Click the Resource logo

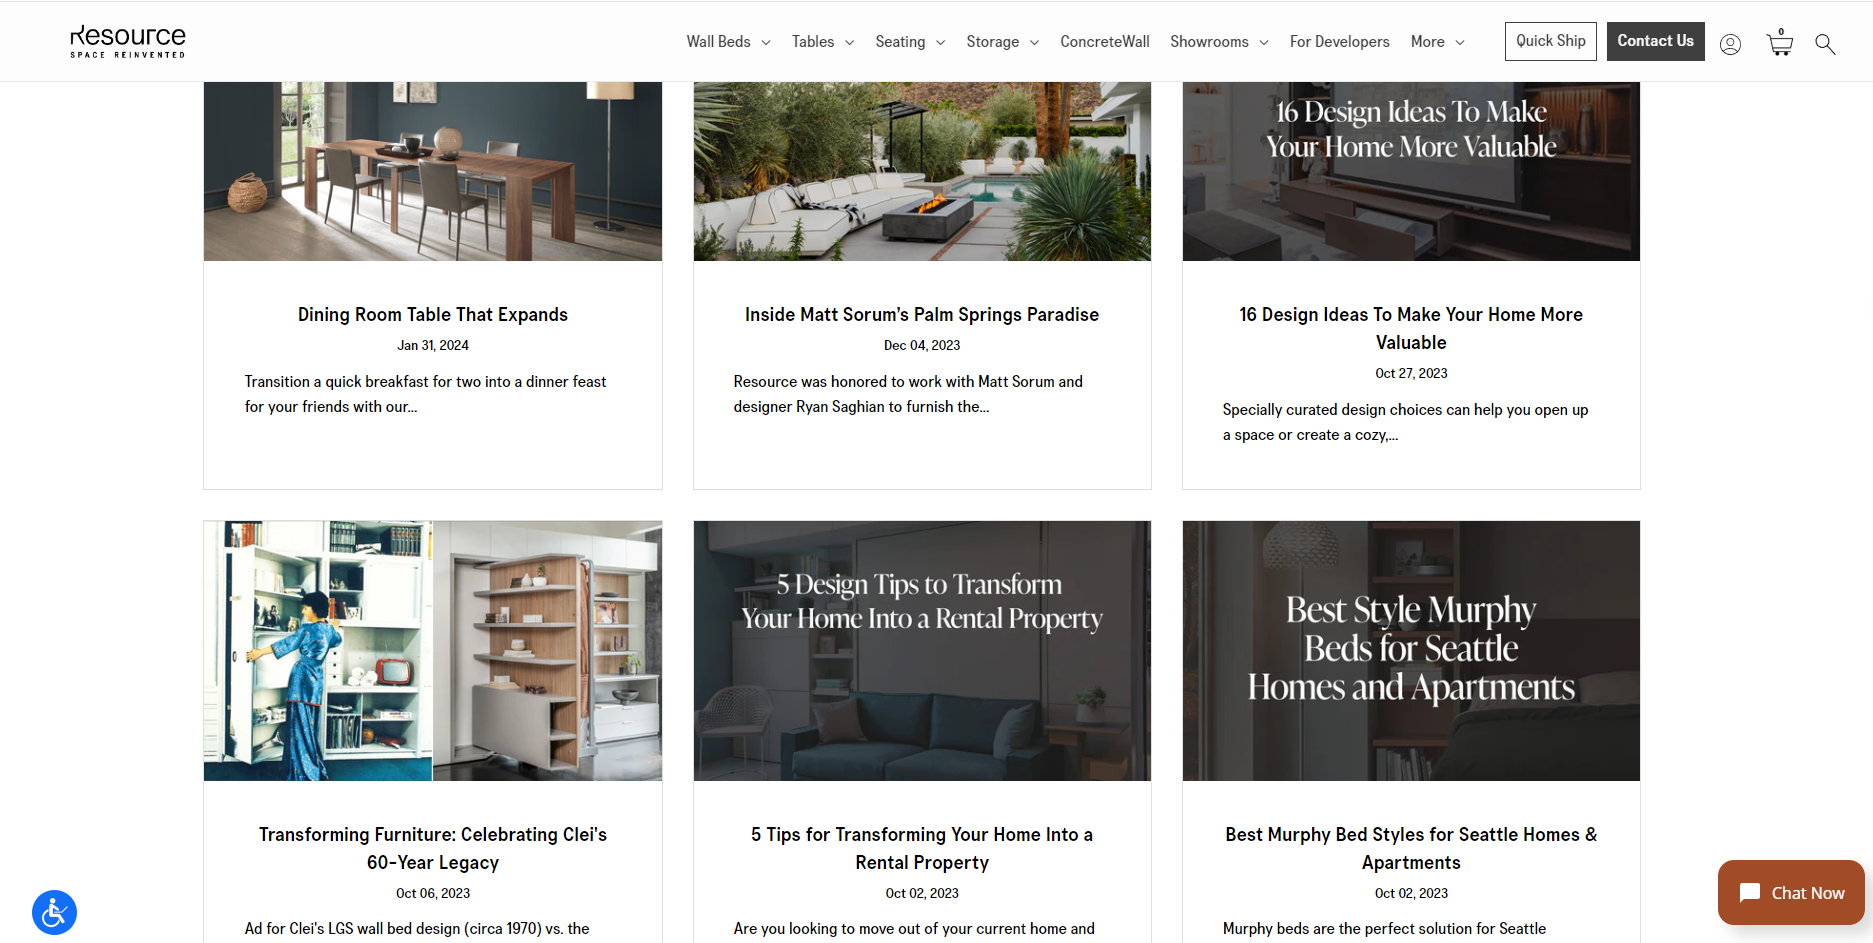click(x=128, y=42)
